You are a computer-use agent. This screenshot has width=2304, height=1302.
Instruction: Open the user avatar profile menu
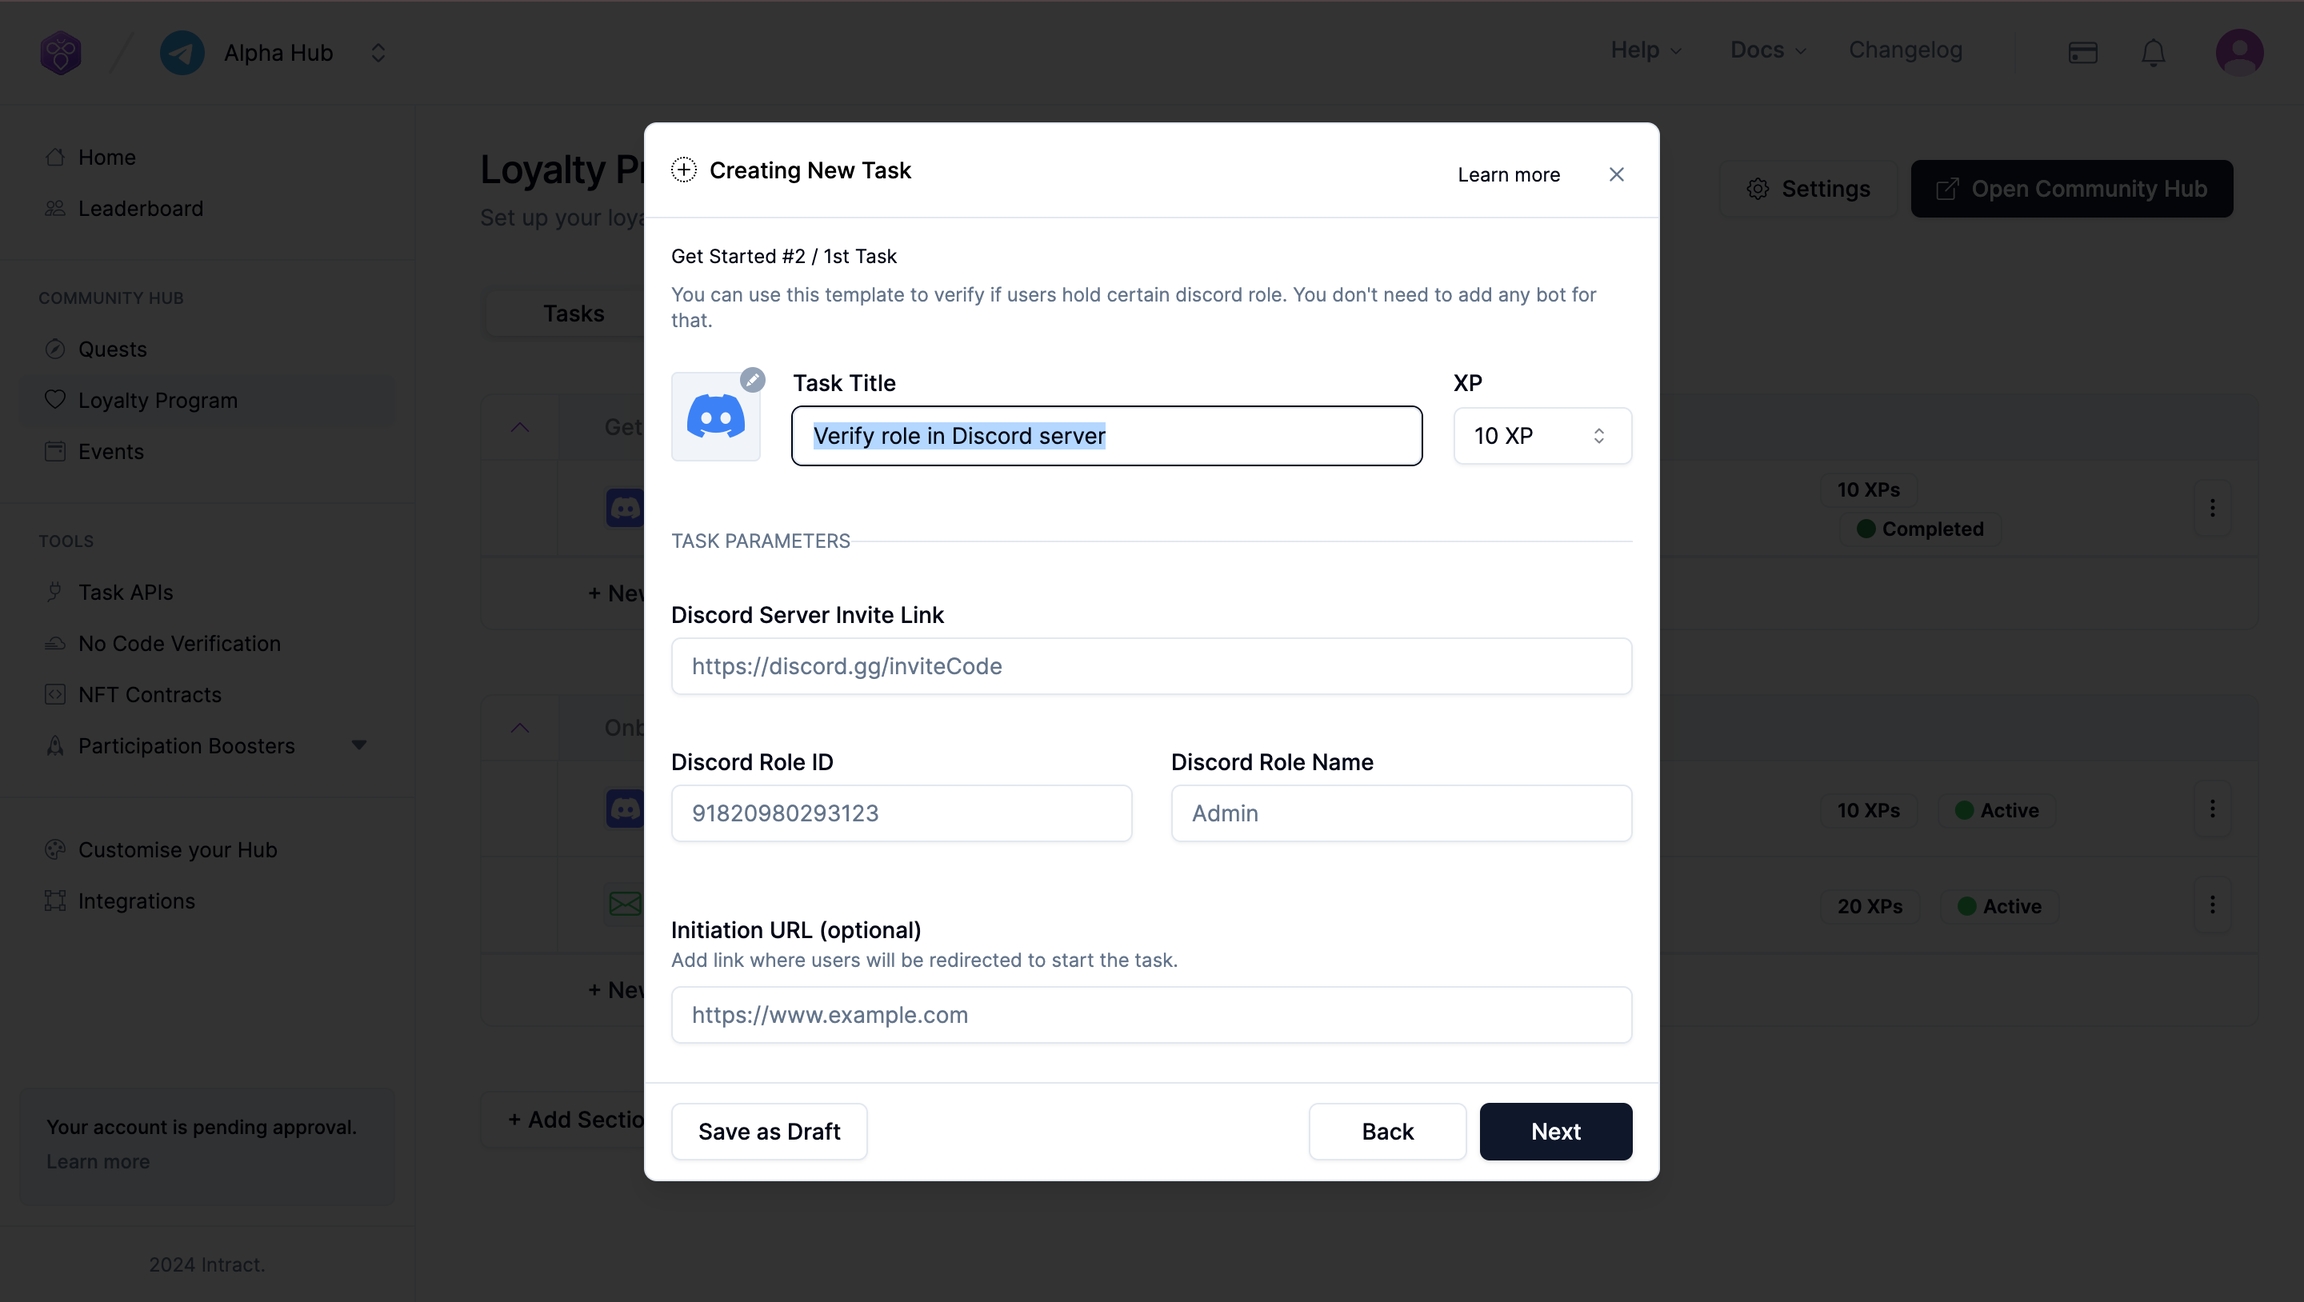(x=2239, y=52)
